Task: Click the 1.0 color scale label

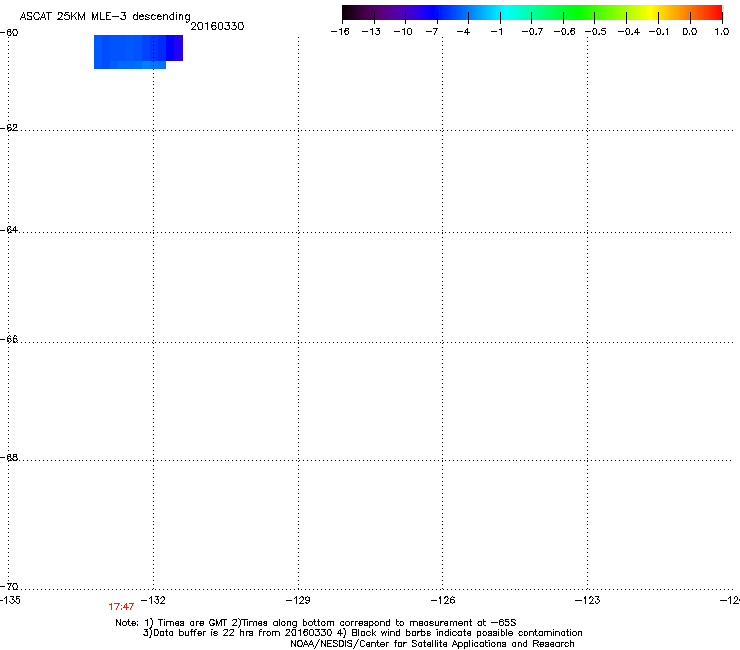Action: click(722, 32)
